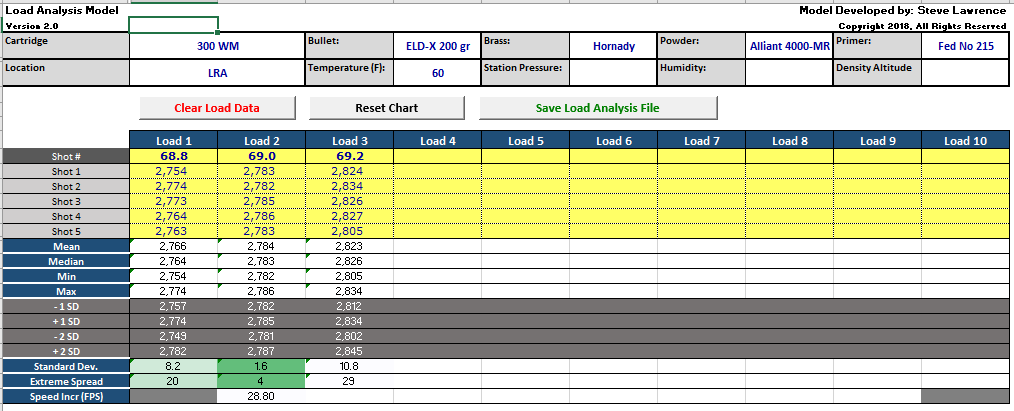Select the Mean value 2,766
The height and width of the screenshot is (411, 1014).
click(x=174, y=246)
